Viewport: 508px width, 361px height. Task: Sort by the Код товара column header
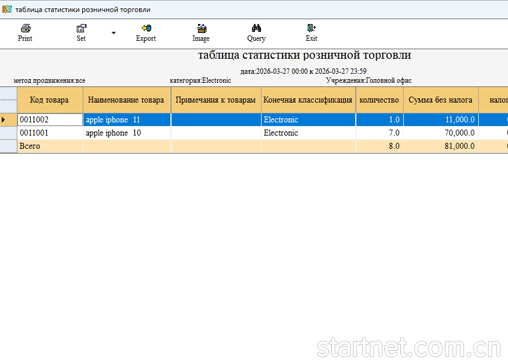tap(50, 100)
